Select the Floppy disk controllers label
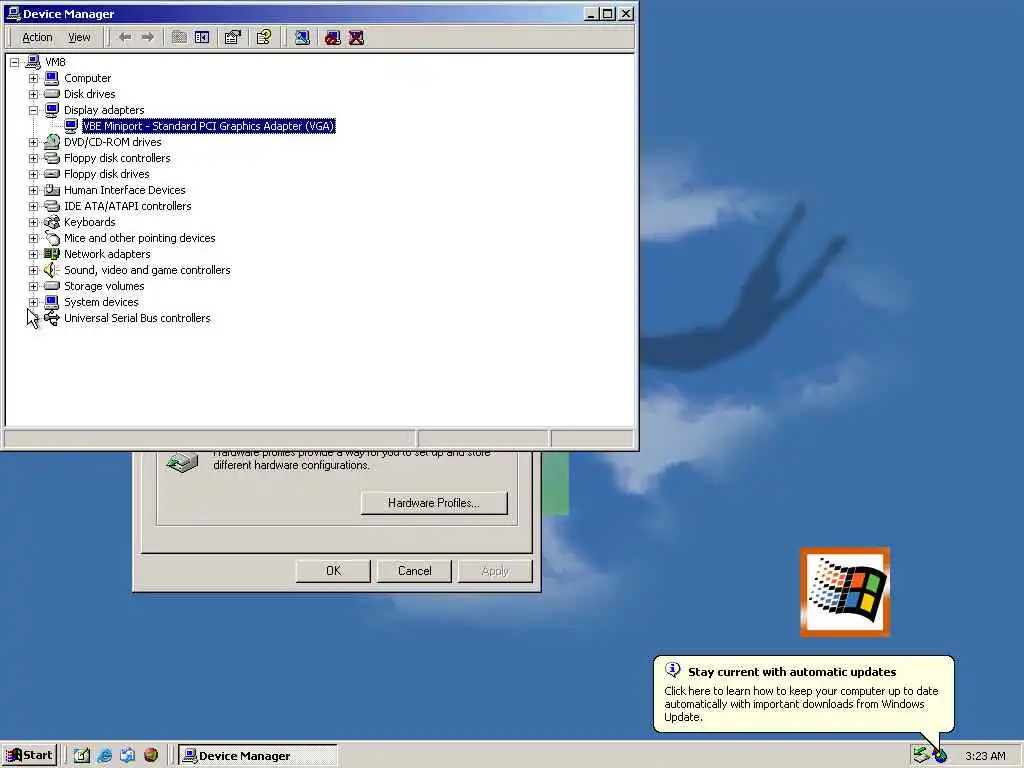This screenshot has height=768, width=1024. [117, 158]
